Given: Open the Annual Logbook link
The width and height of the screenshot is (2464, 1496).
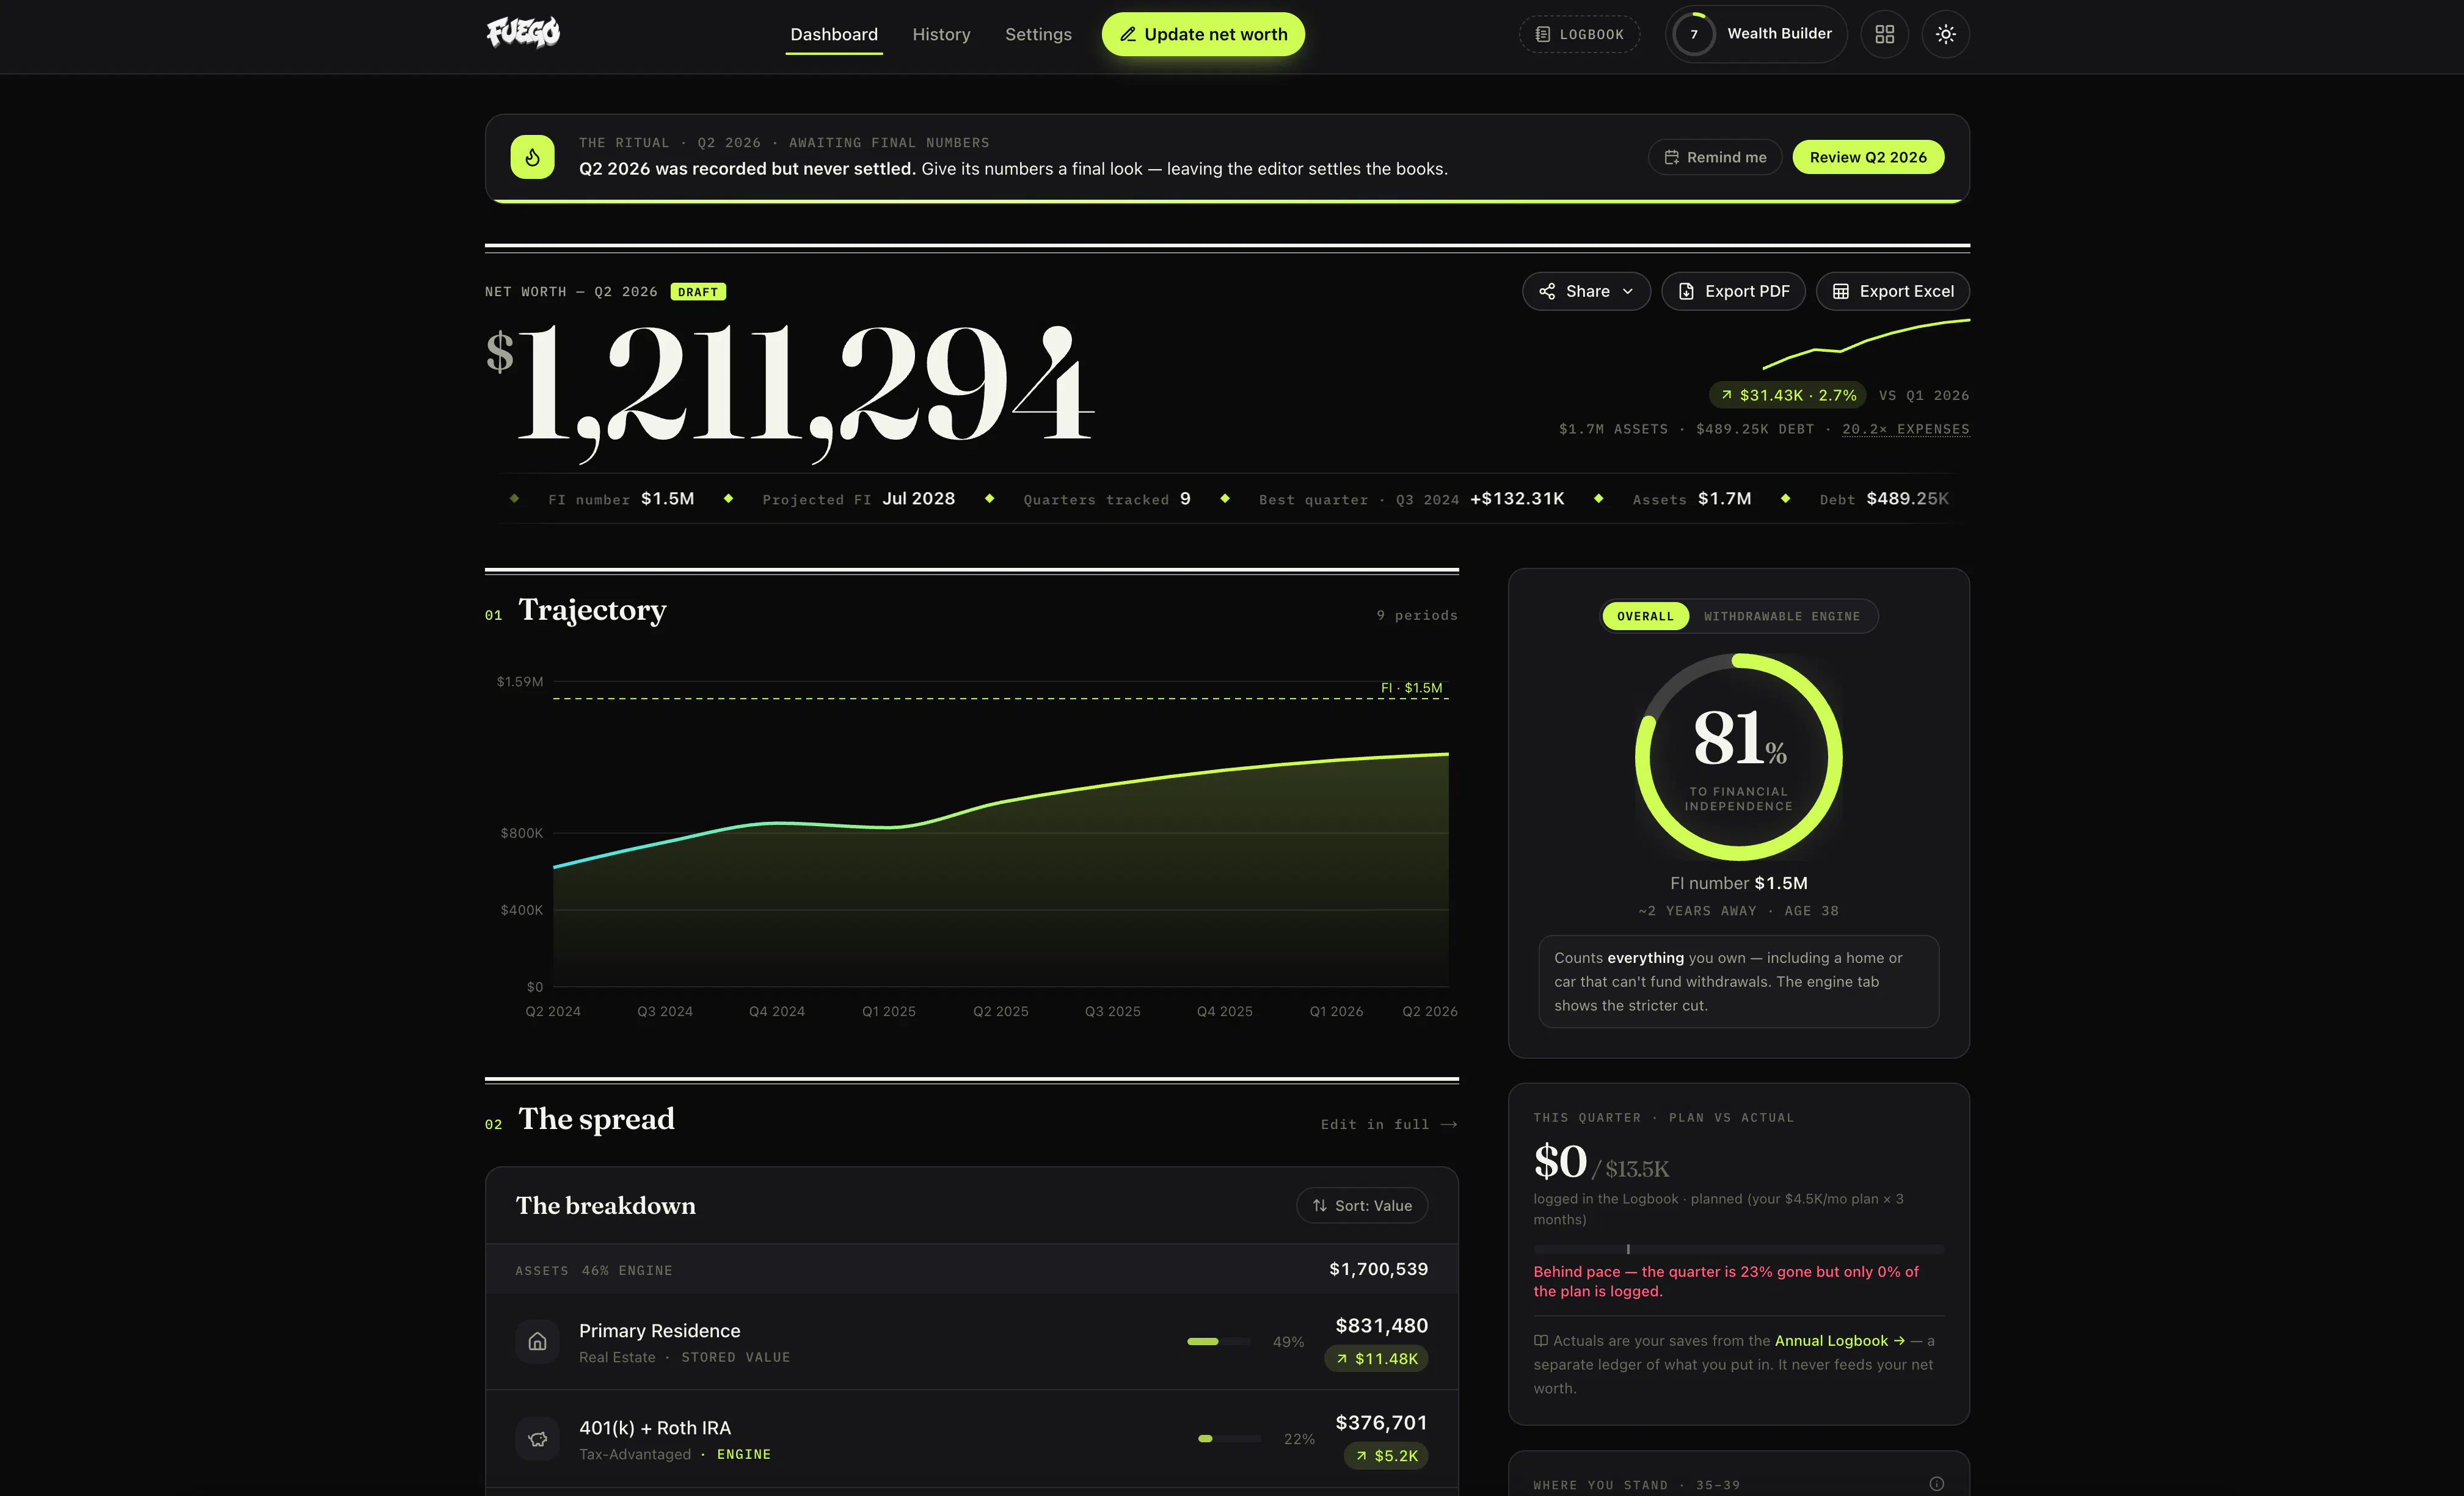Looking at the screenshot, I should (x=1840, y=1341).
